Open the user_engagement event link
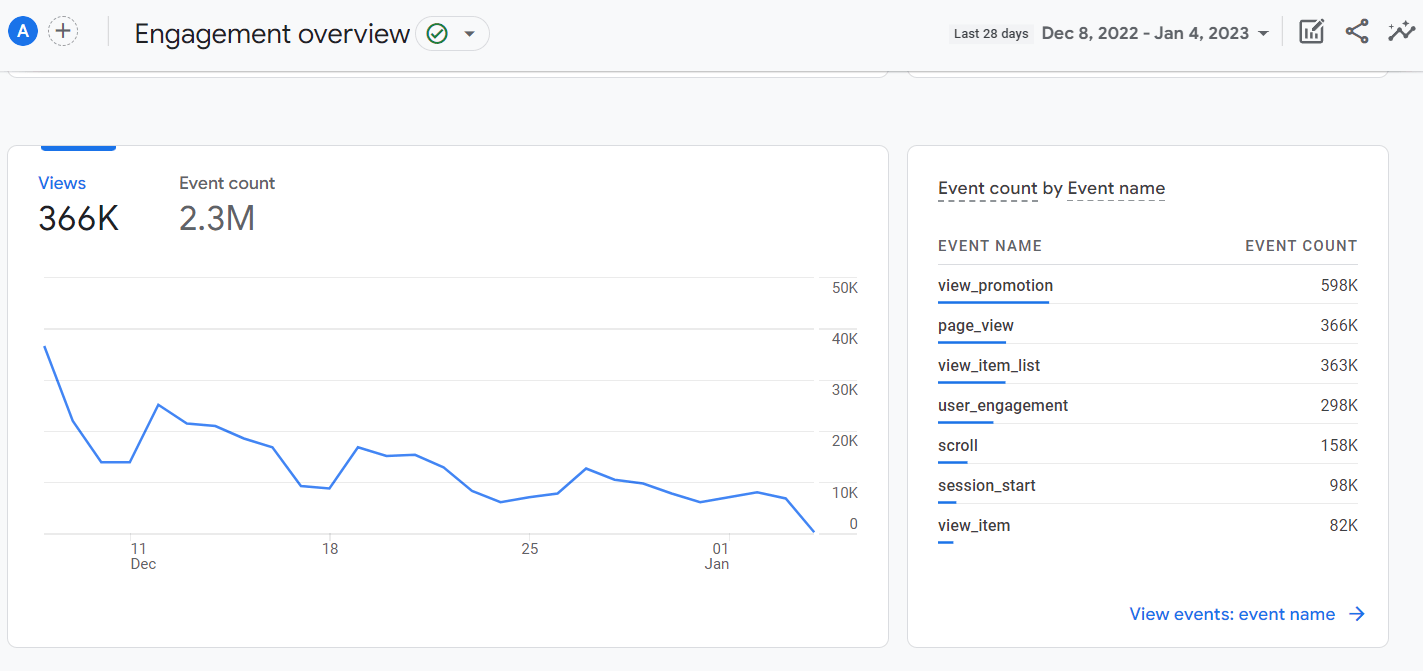 1003,405
